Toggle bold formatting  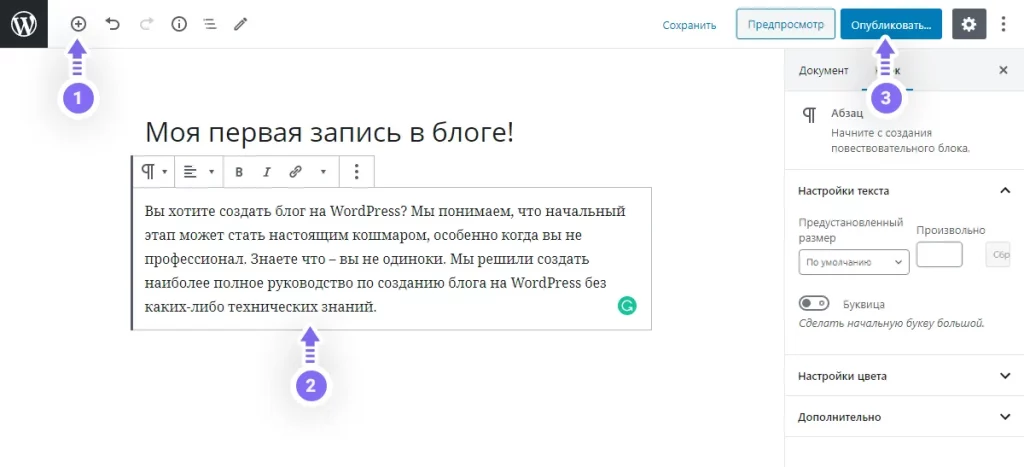click(x=239, y=172)
